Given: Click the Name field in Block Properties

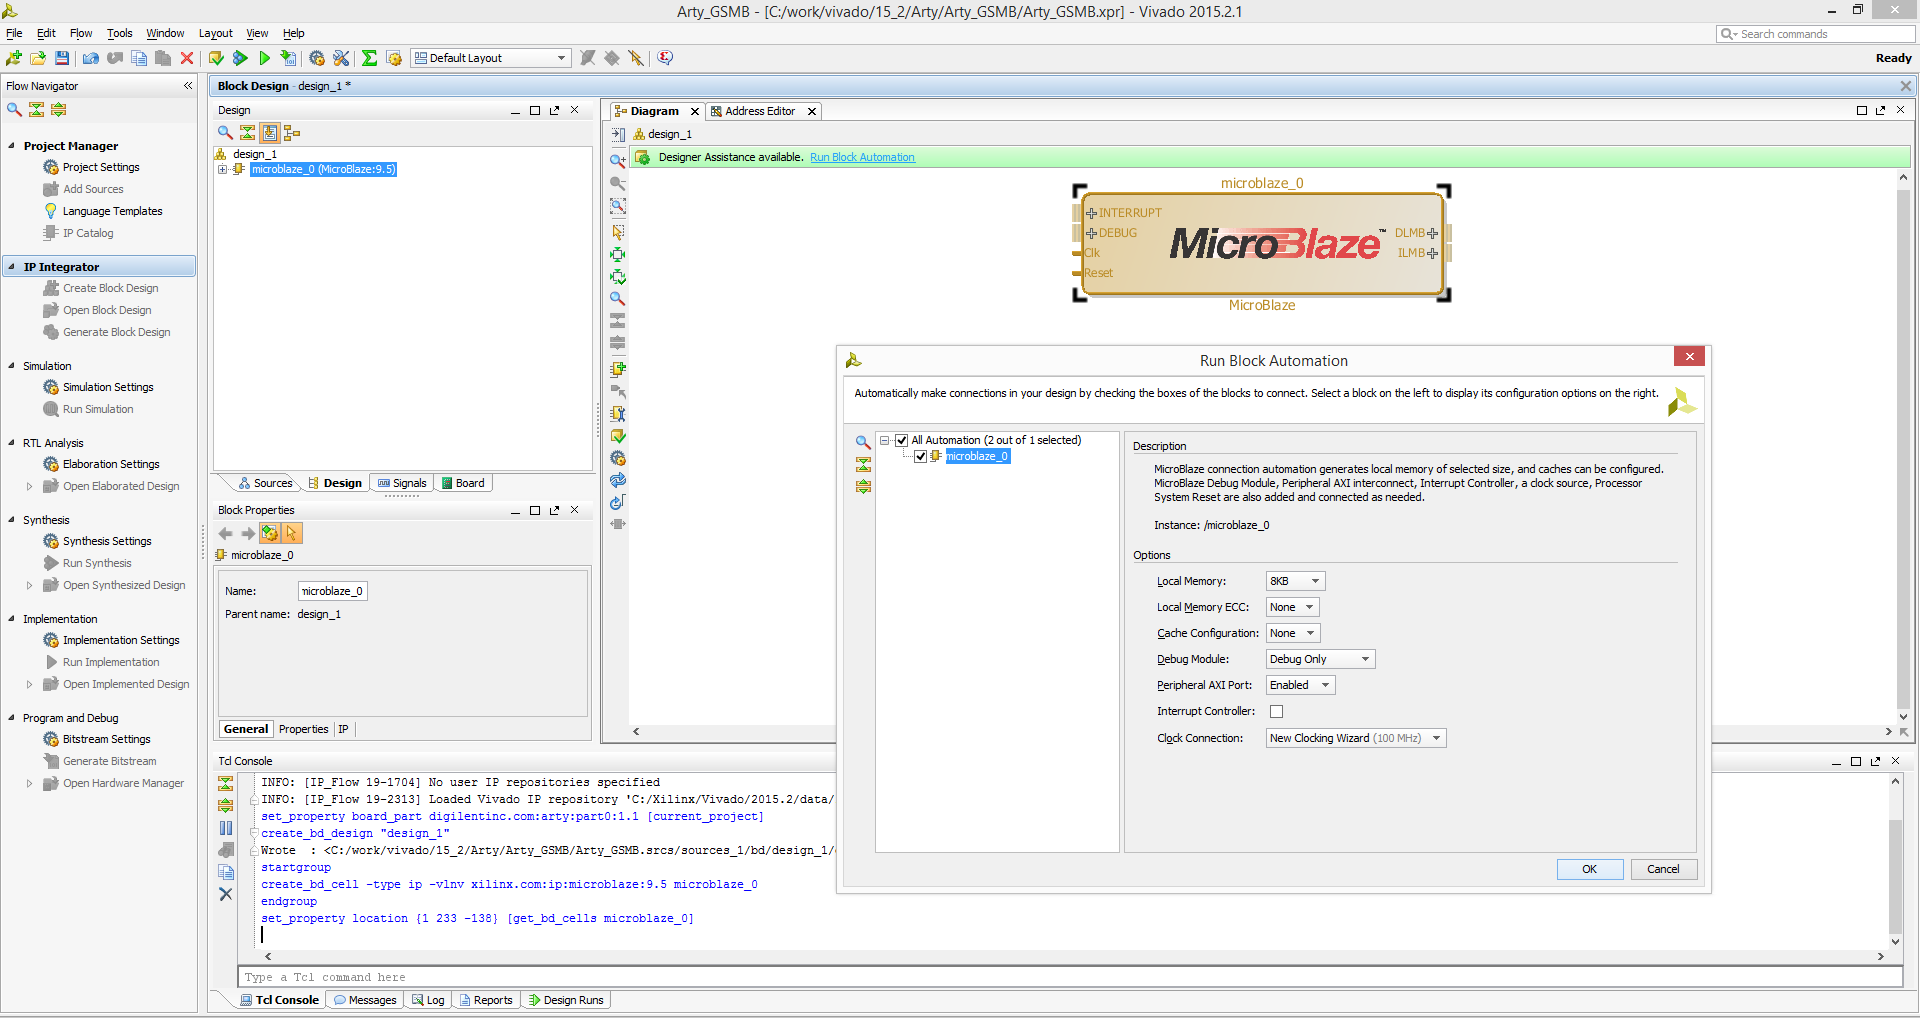Looking at the screenshot, I should point(332,591).
